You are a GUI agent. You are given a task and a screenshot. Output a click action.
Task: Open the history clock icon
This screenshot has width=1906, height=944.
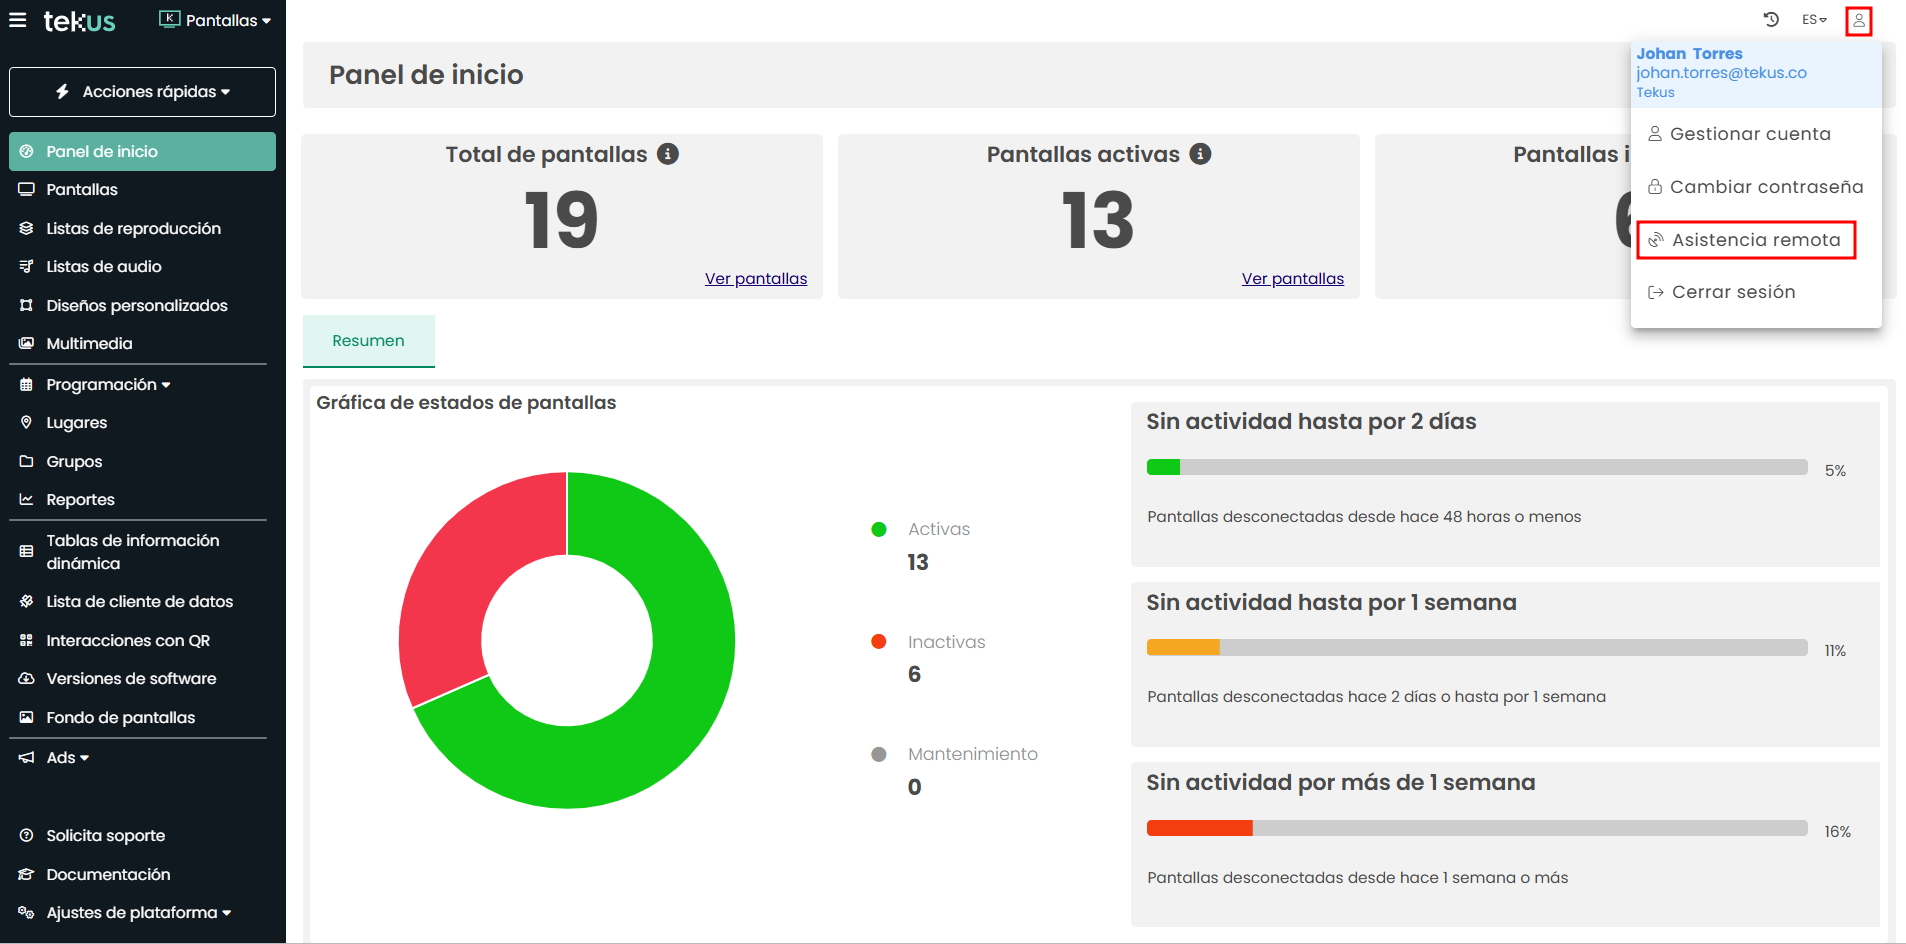pos(1771,20)
